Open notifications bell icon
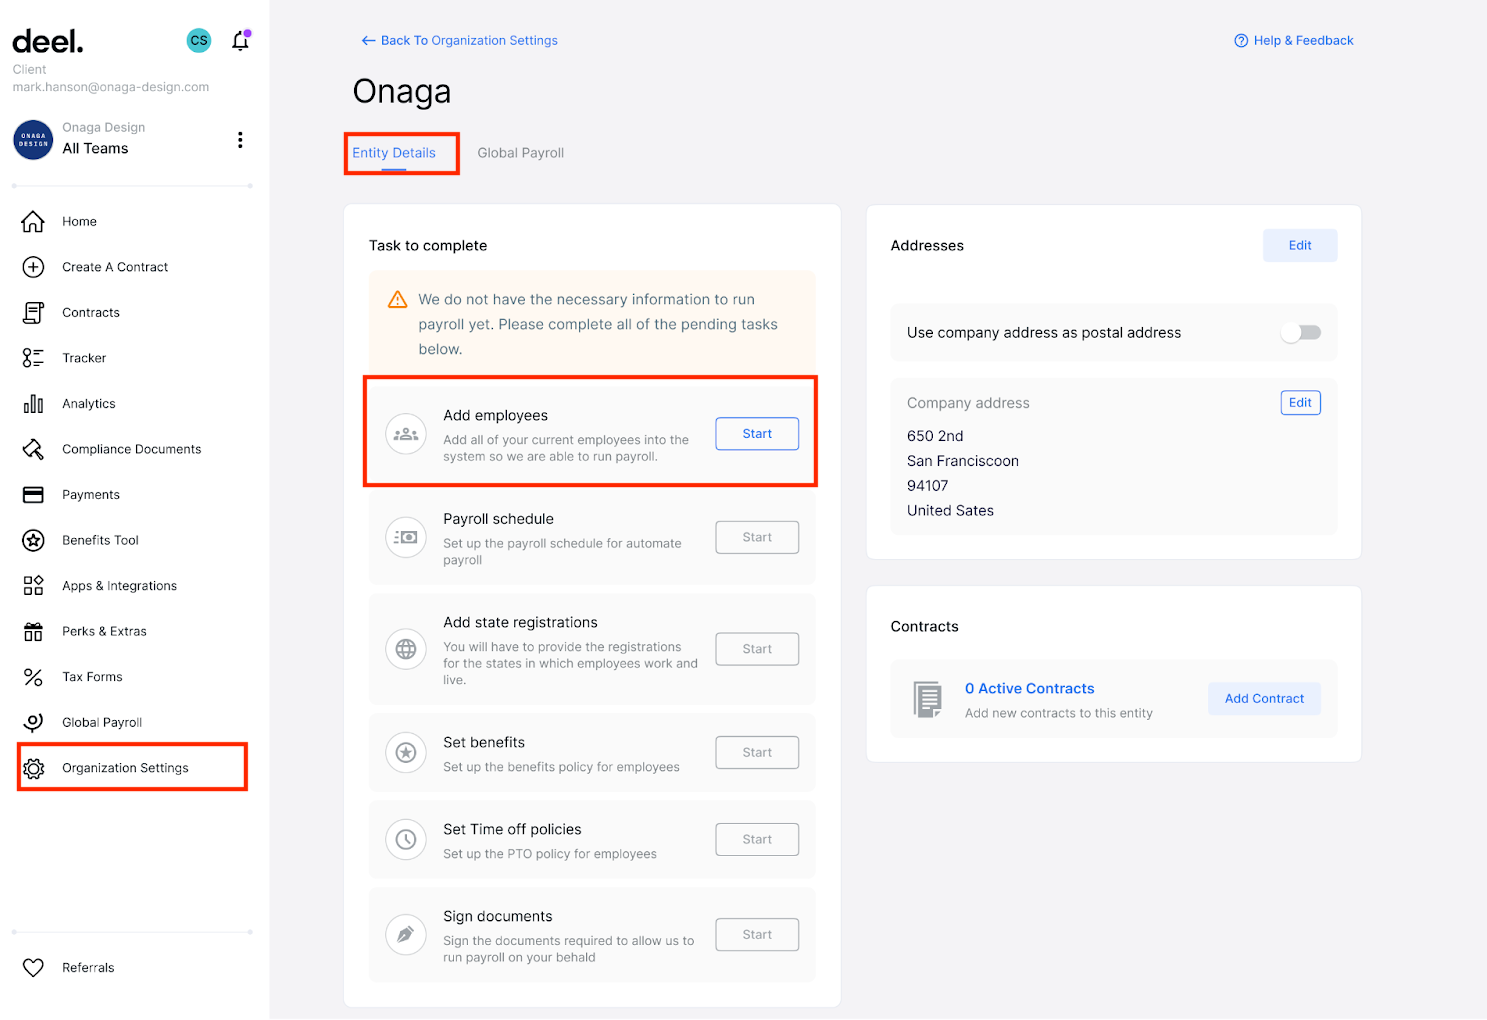This screenshot has height=1020, width=1487. pyautogui.click(x=240, y=41)
